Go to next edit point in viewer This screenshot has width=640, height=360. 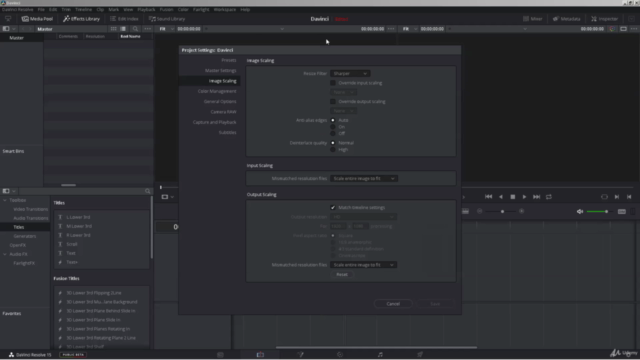pos(617,197)
